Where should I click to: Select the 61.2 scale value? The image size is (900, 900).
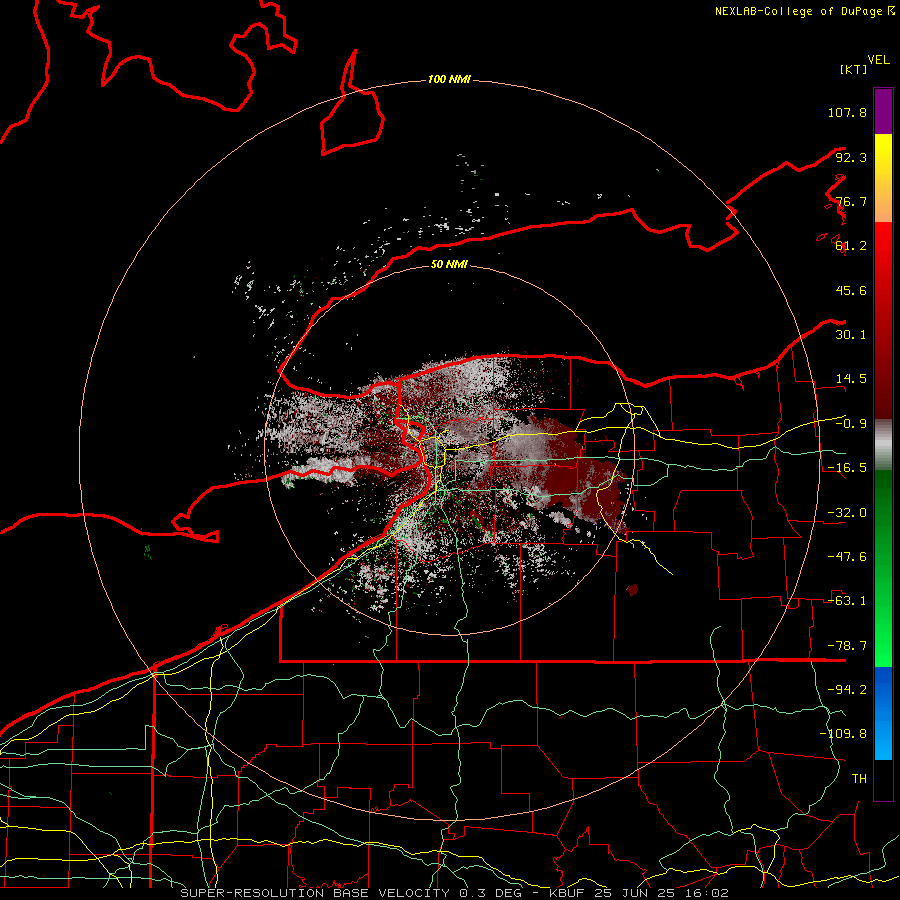coord(851,246)
